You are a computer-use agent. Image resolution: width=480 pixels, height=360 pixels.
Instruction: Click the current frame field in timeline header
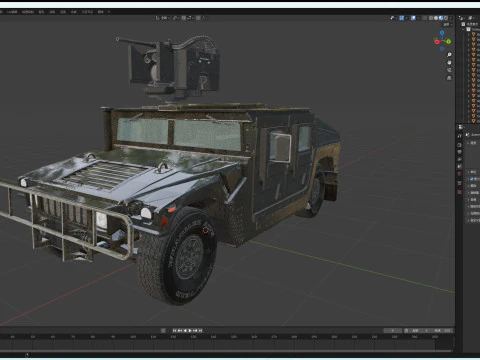pyautogui.click(x=392, y=331)
